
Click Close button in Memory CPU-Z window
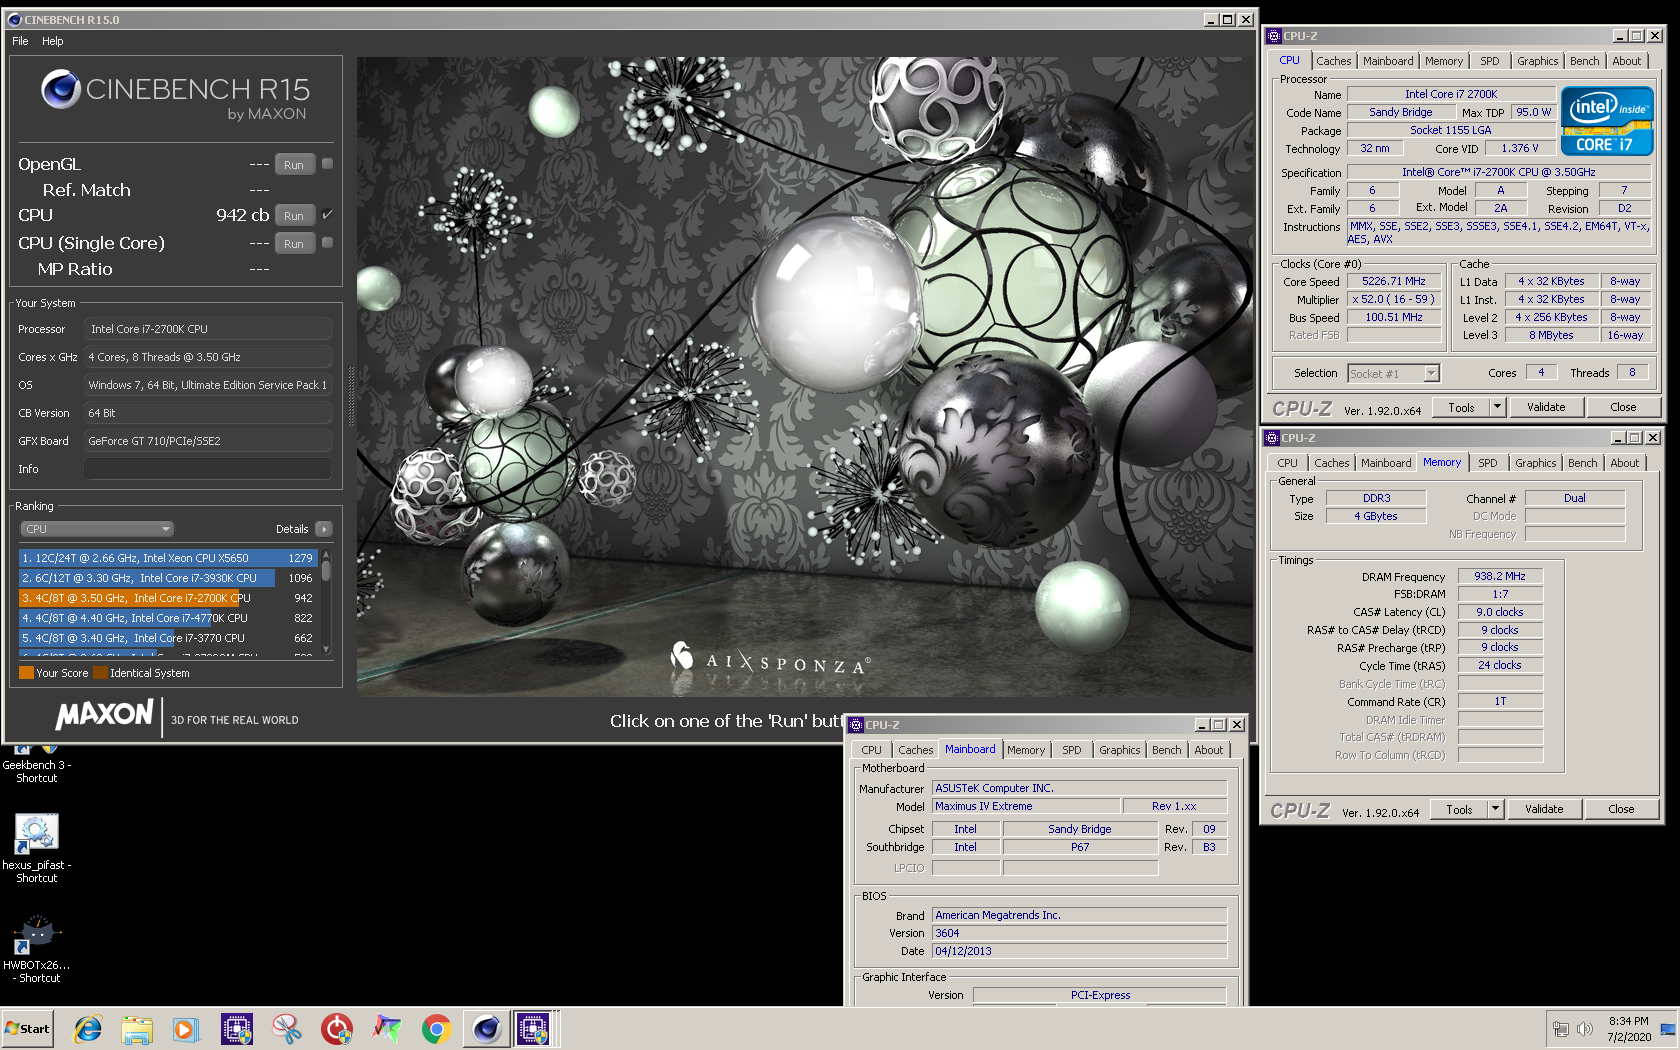coord(1621,809)
